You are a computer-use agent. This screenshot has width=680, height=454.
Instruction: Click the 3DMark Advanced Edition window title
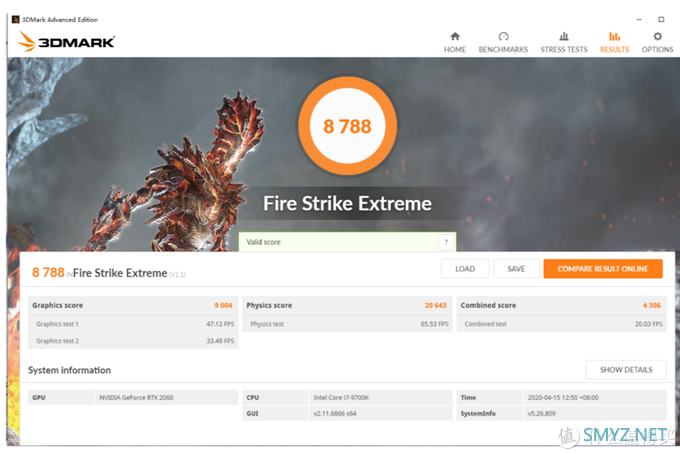[x=60, y=20]
